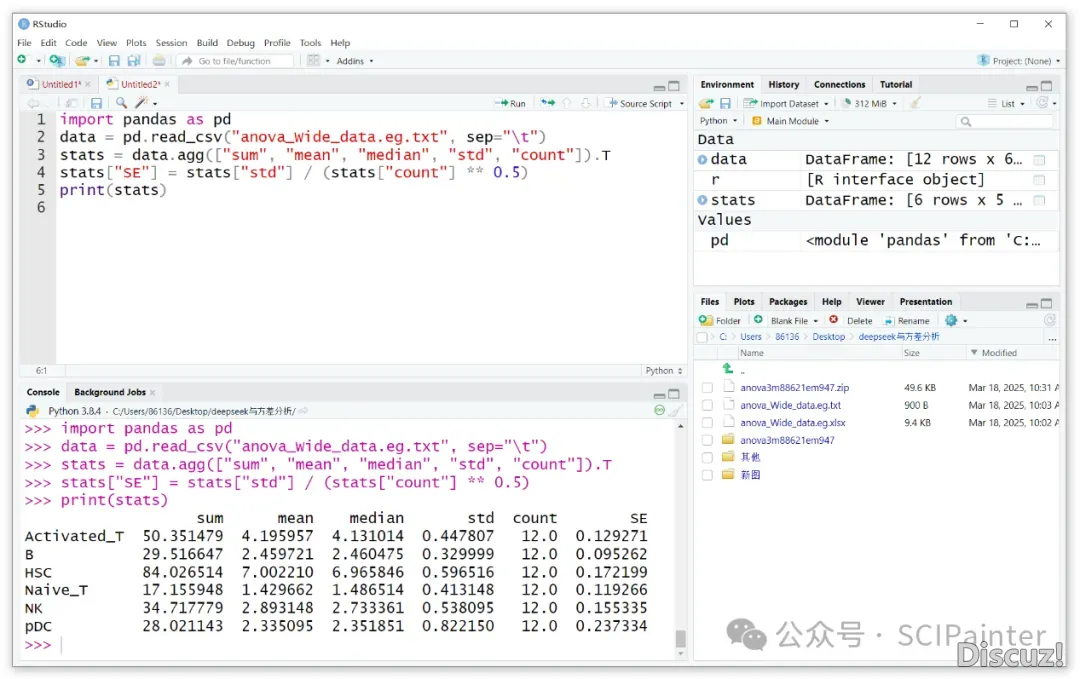Save workspace icon in Environment pane
Viewport: 1080px width, 679px height.
click(725, 103)
